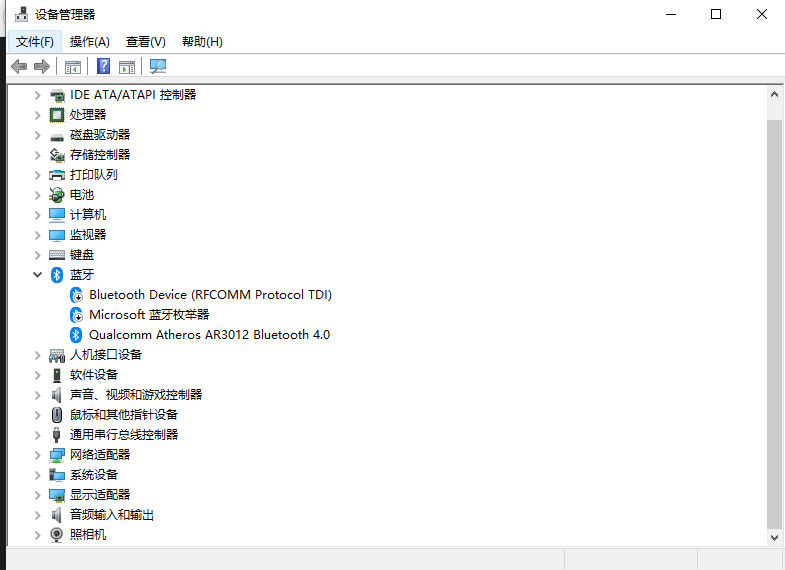Expand the 照相机 node
Screen dimensions: 785x570
(38, 535)
